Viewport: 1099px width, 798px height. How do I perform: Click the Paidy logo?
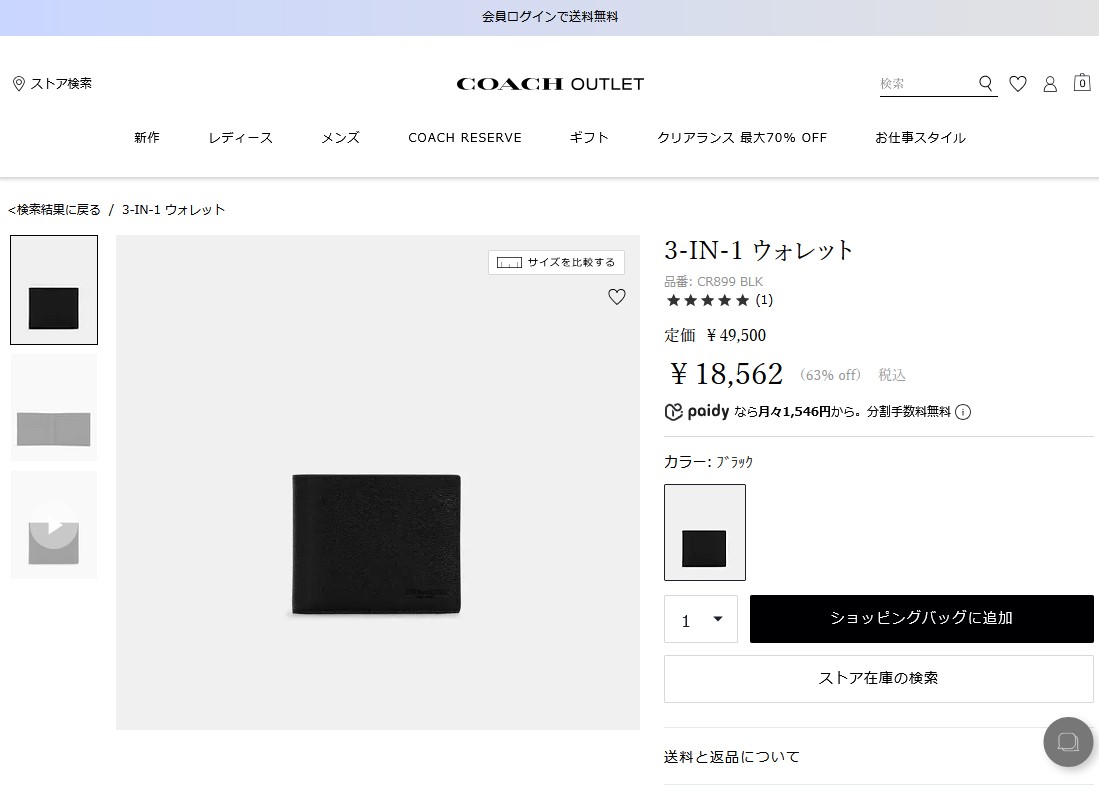click(697, 411)
